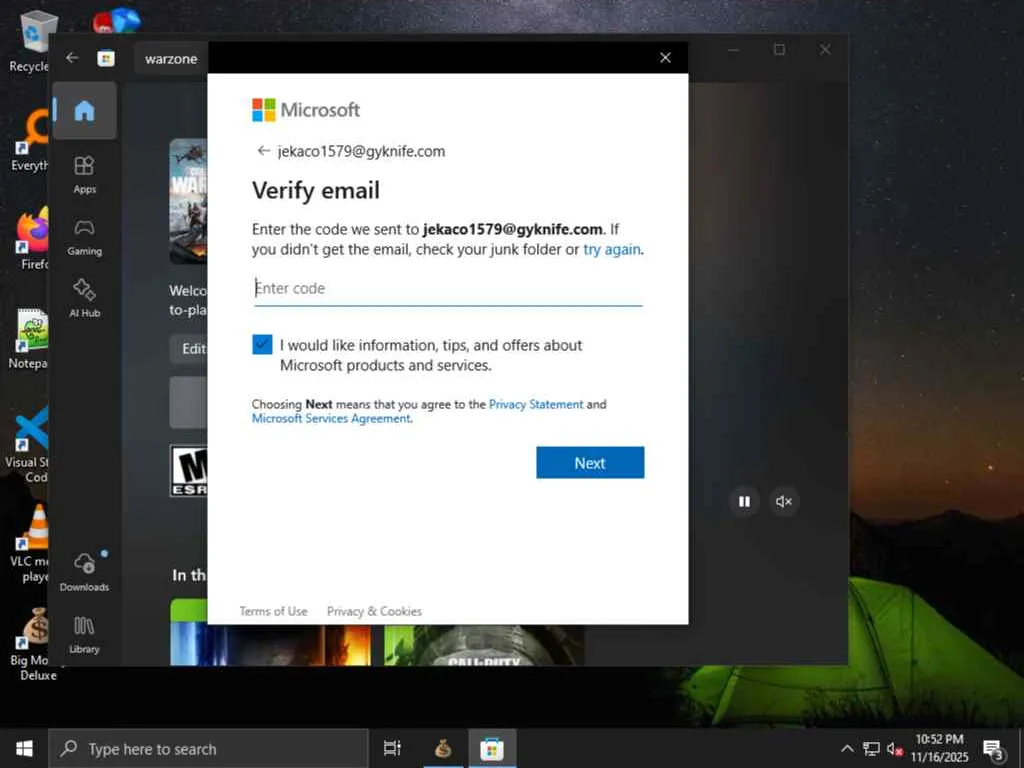
Task: Click the network tray icon
Action: 871,748
